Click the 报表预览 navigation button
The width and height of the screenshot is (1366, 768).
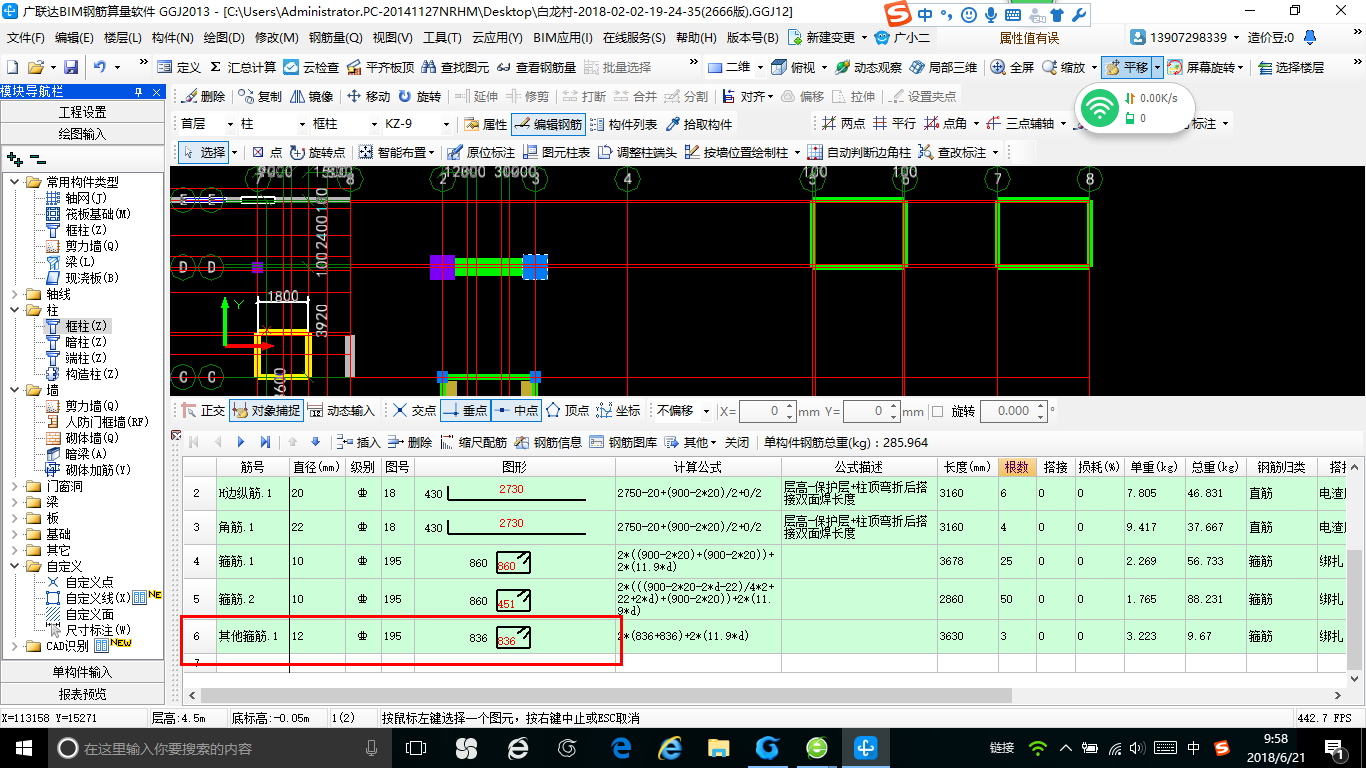click(x=82, y=693)
